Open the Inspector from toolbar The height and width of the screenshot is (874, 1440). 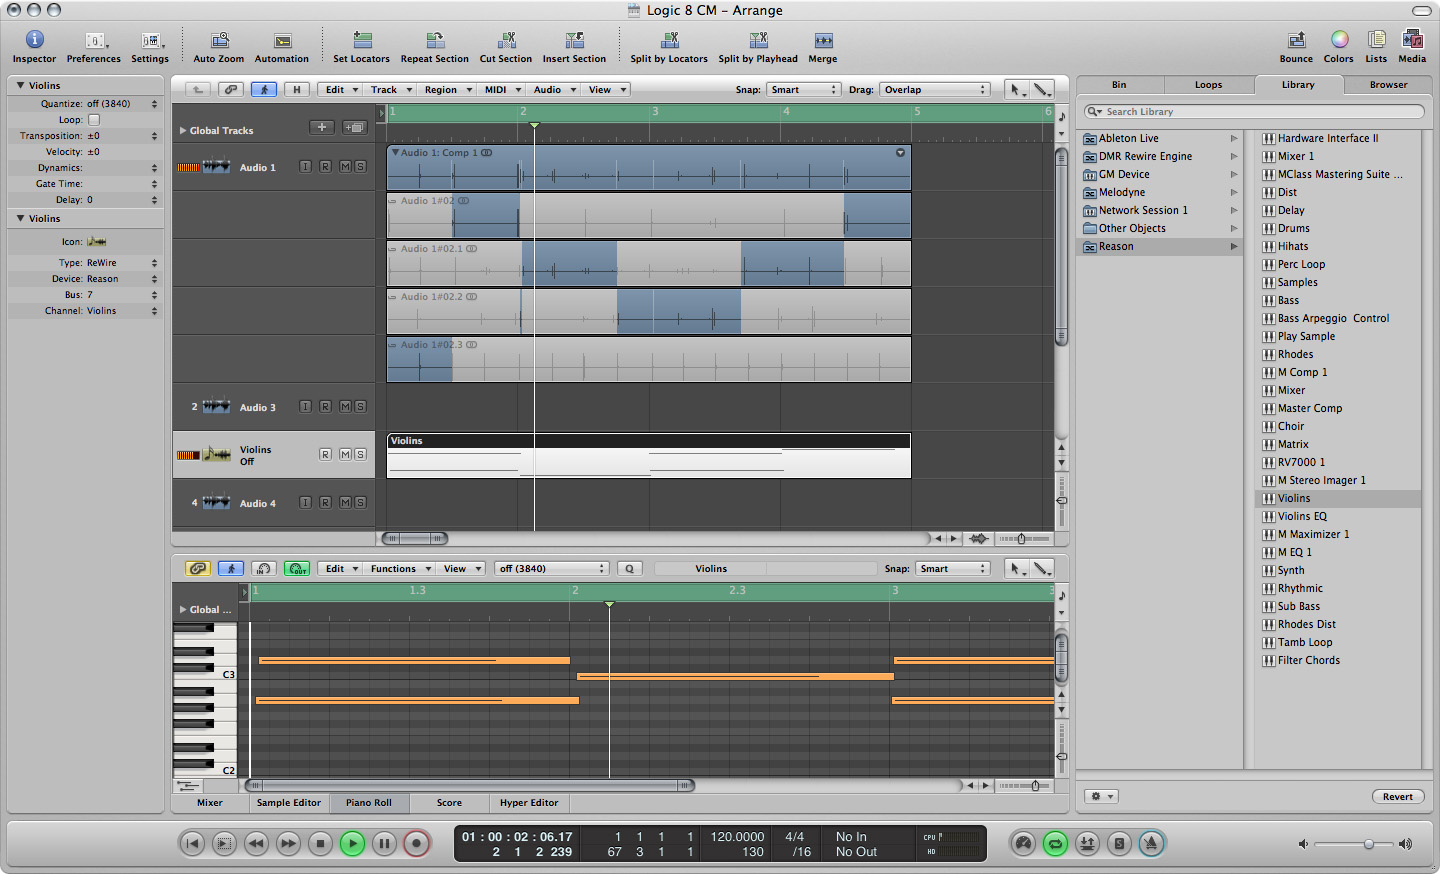click(34, 40)
